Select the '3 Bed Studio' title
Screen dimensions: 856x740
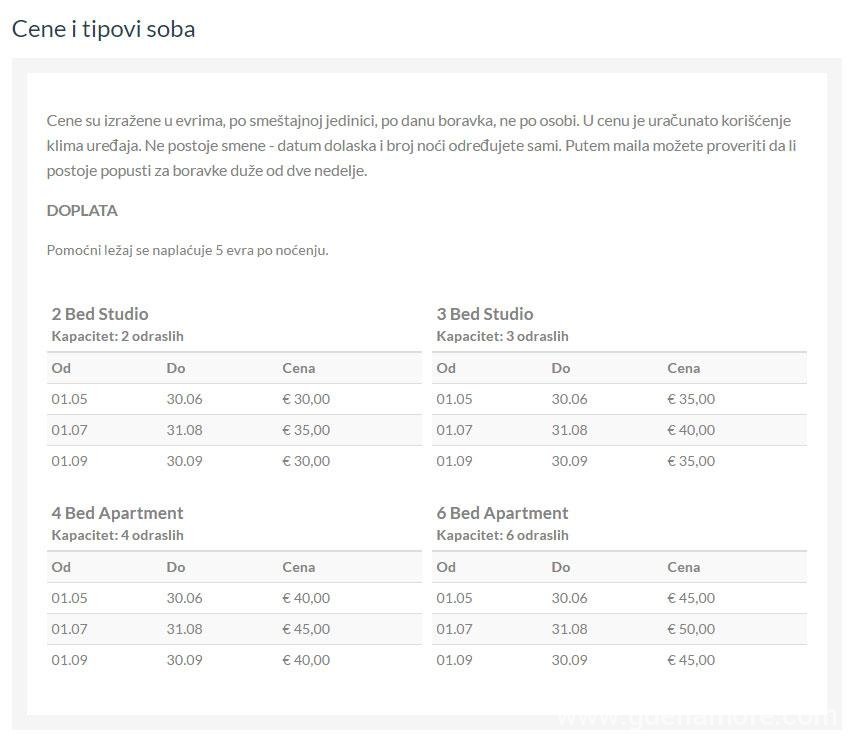485,314
